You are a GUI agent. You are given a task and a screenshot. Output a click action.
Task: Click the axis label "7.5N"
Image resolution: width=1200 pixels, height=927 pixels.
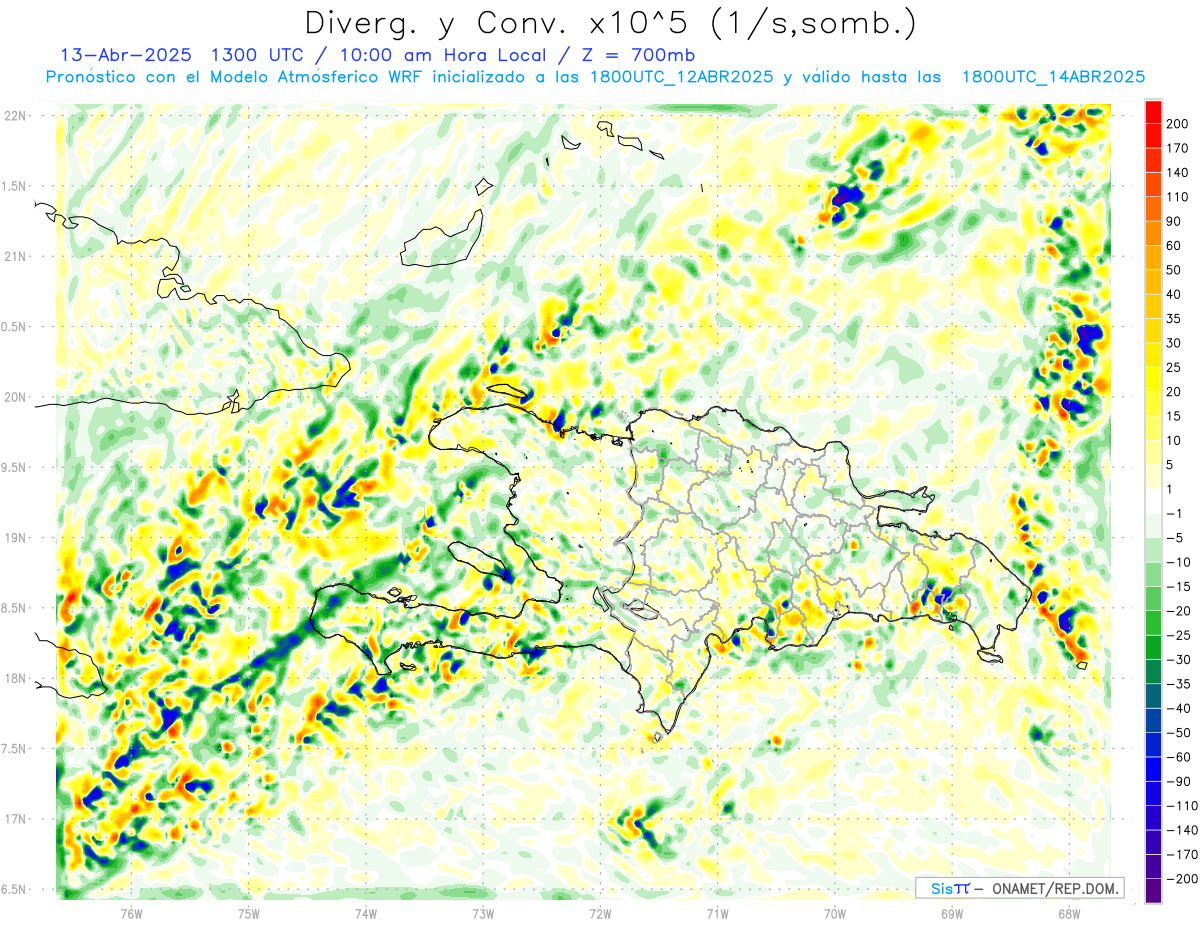tap(16, 749)
